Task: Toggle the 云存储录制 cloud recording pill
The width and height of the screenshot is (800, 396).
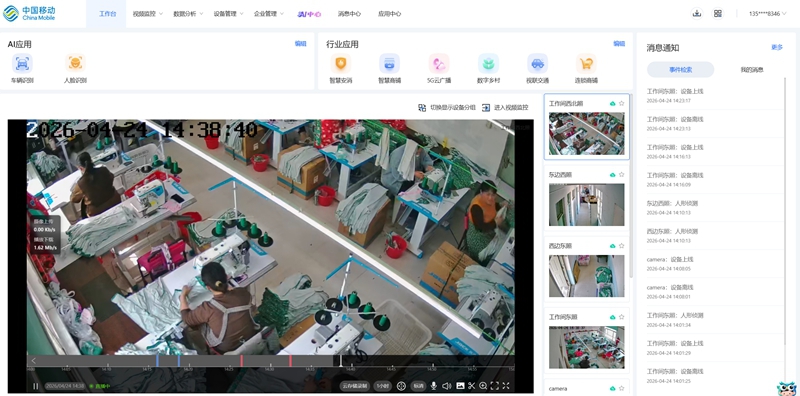Action: [x=355, y=386]
